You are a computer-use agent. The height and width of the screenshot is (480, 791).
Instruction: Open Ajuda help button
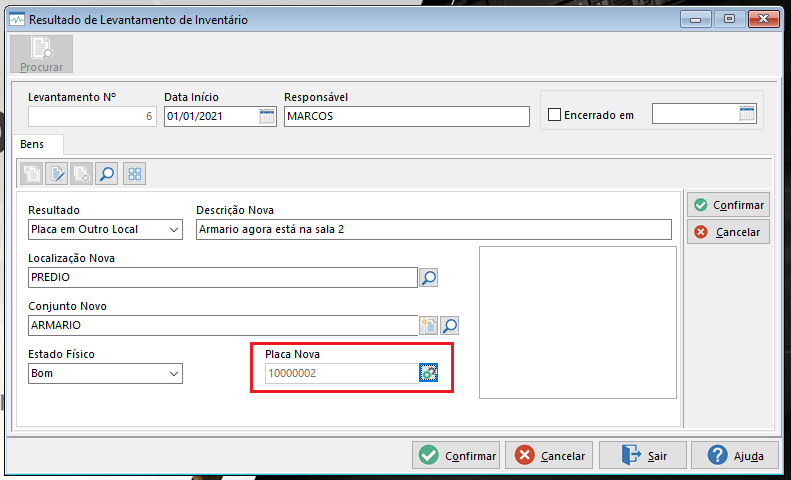pyautogui.click(x=734, y=456)
